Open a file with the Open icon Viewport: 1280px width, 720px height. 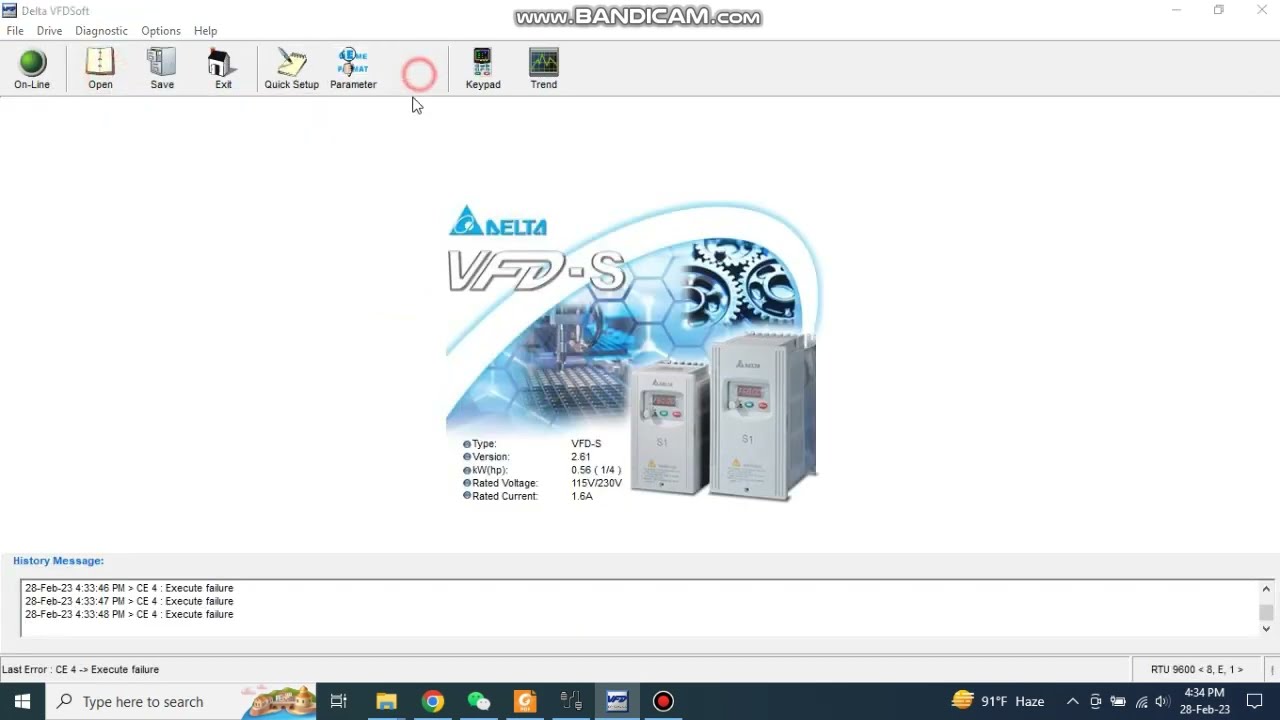click(x=100, y=69)
